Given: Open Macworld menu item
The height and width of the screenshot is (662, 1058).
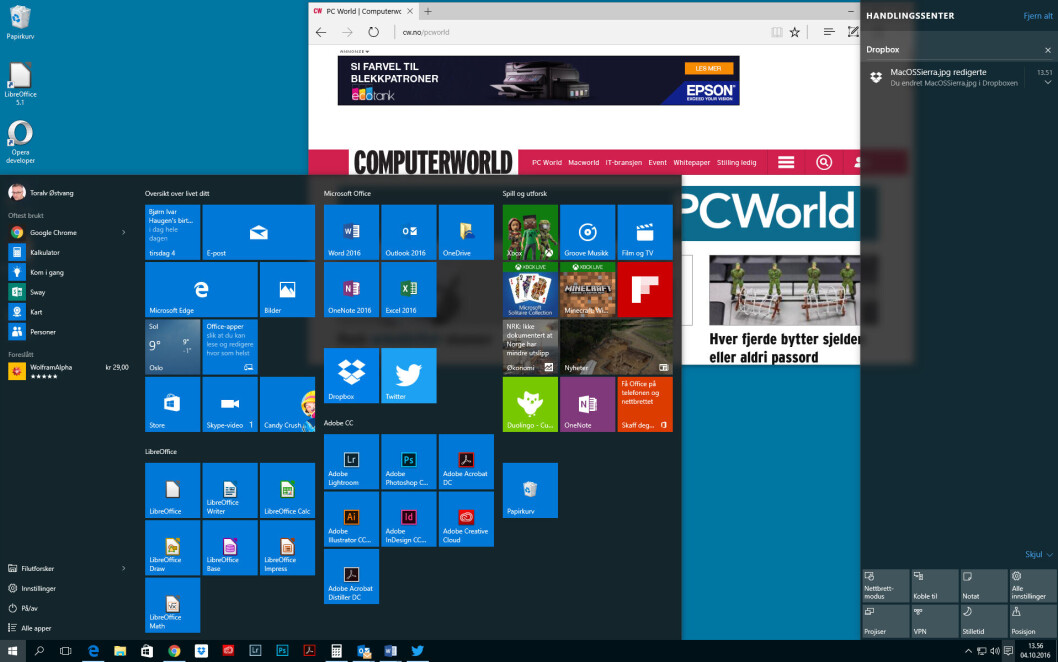Looking at the screenshot, I should pos(584,163).
